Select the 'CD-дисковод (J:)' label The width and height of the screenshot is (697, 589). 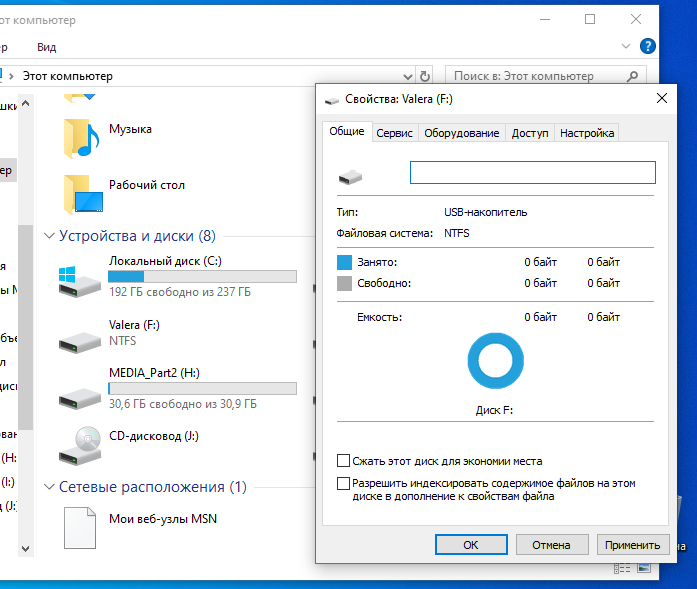tap(154, 436)
